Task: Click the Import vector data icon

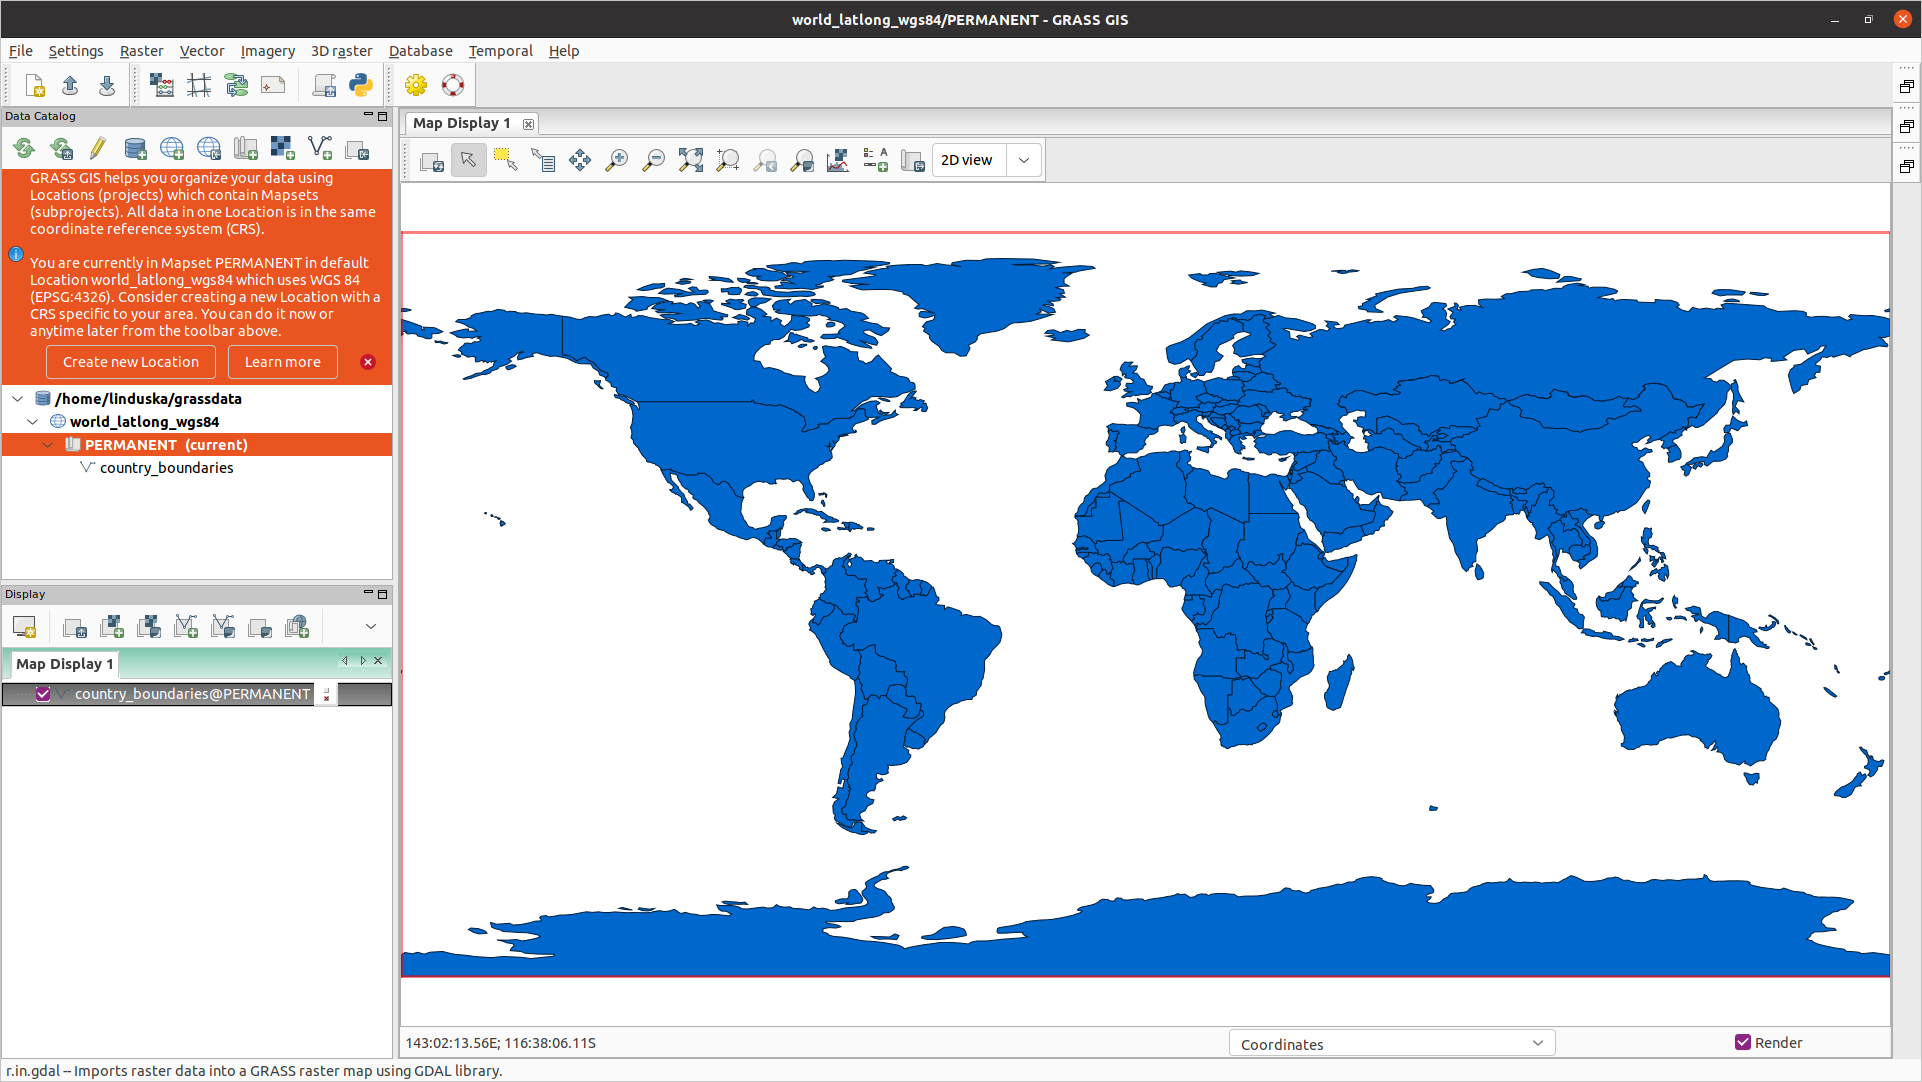Action: pos(320,148)
